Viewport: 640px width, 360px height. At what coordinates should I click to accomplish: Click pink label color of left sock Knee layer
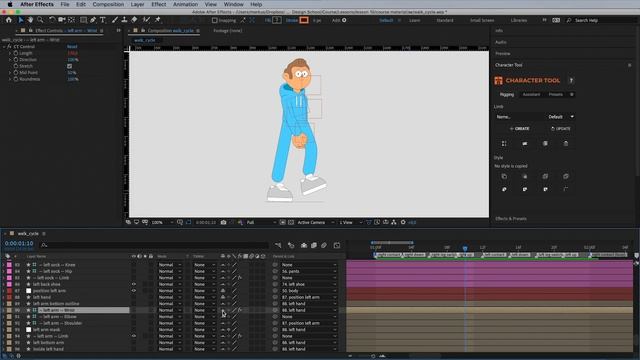tap(9, 265)
